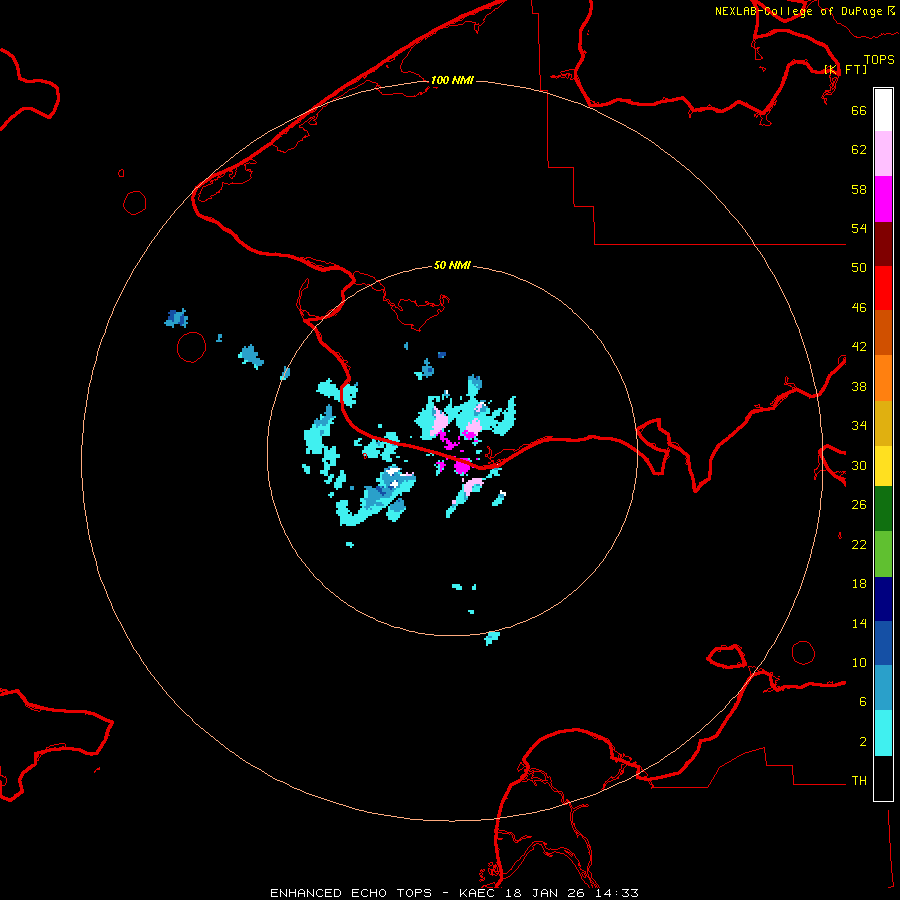Click the legend value 58
900x900 pixels.
859,189
